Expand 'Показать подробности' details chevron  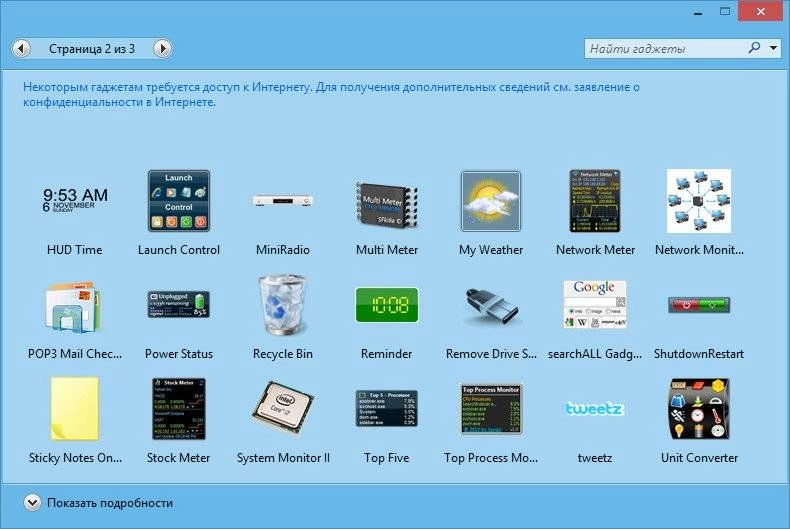coord(32,503)
